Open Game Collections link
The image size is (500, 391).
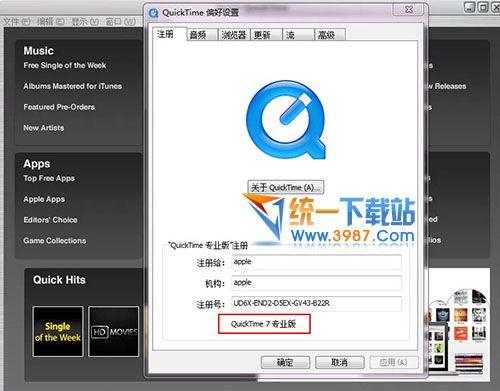pos(55,240)
